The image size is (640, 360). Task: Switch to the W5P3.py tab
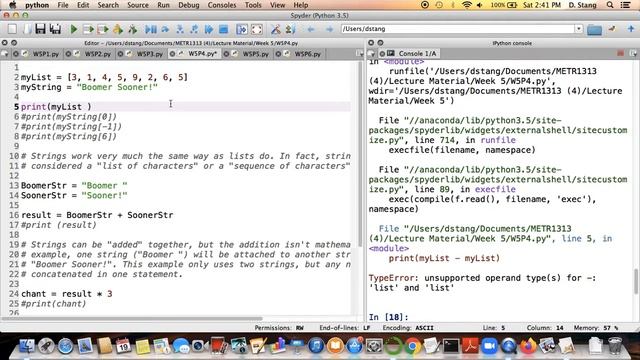coord(150,54)
